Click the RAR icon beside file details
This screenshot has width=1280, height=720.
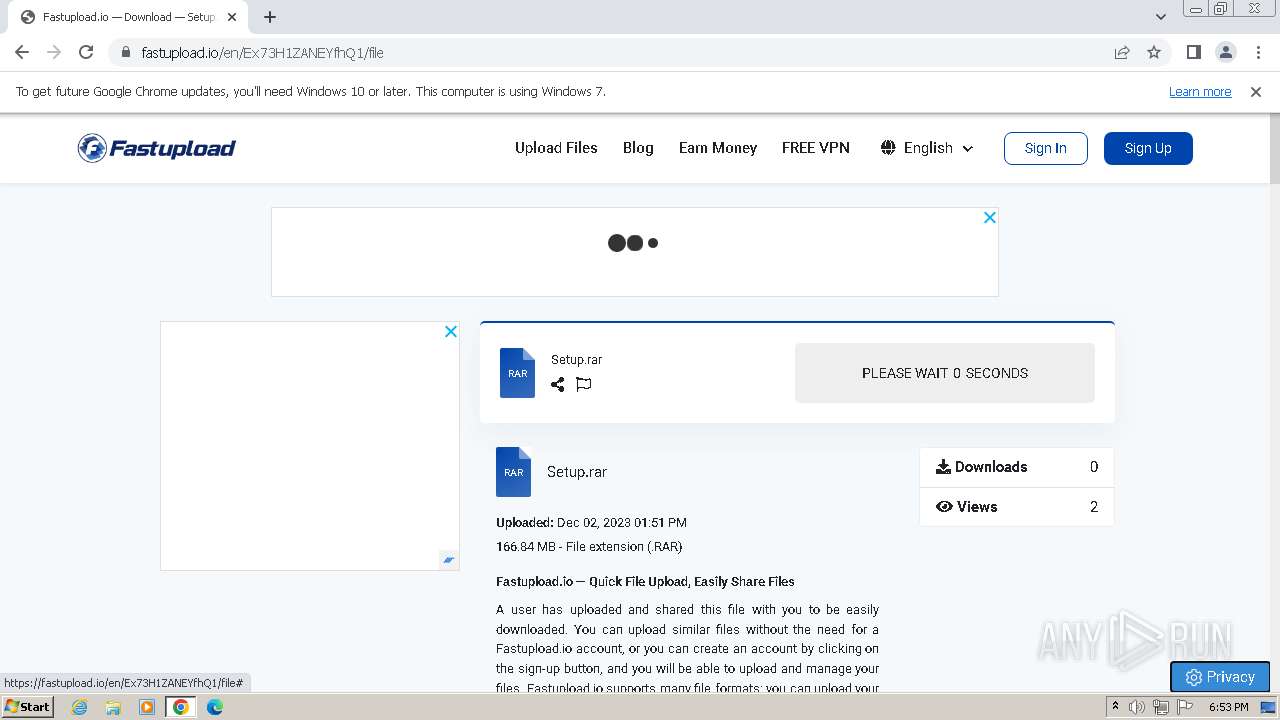tap(513, 472)
